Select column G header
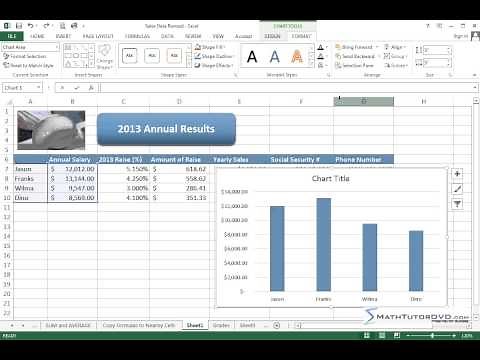Screen dimensions: 480x360 pos(363,101)
